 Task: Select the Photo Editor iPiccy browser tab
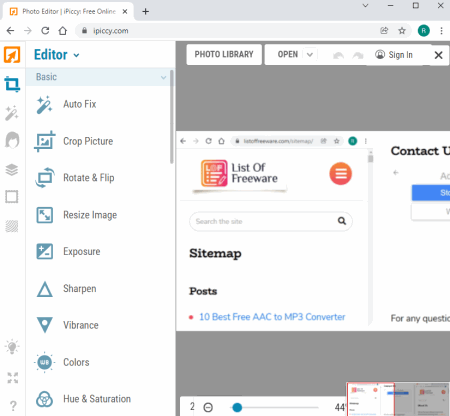pos(68,12)
